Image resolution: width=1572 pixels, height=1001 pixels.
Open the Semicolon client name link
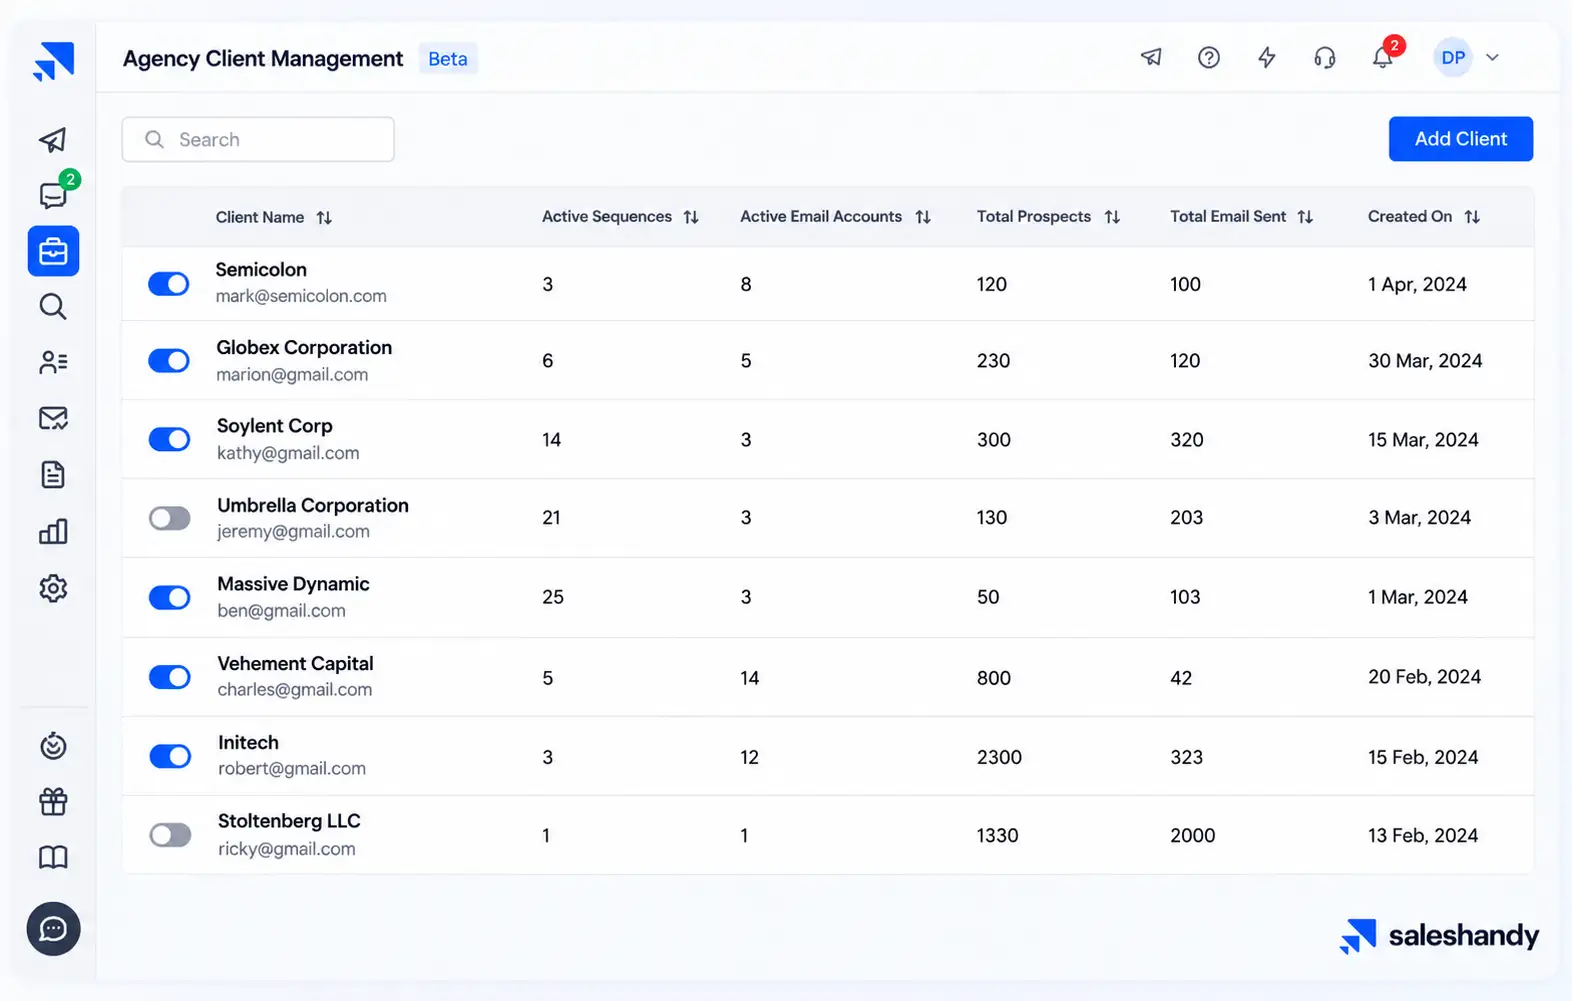coord(261,270)
